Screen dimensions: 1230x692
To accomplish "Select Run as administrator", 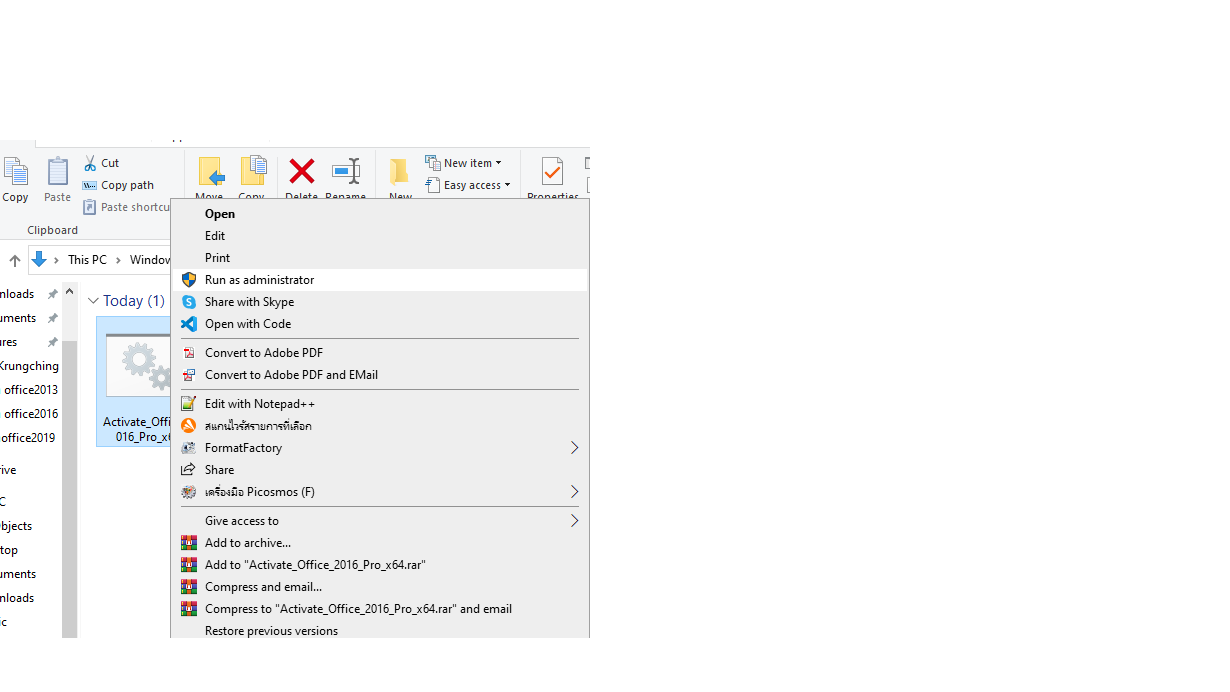I will (x=380, y=280).
